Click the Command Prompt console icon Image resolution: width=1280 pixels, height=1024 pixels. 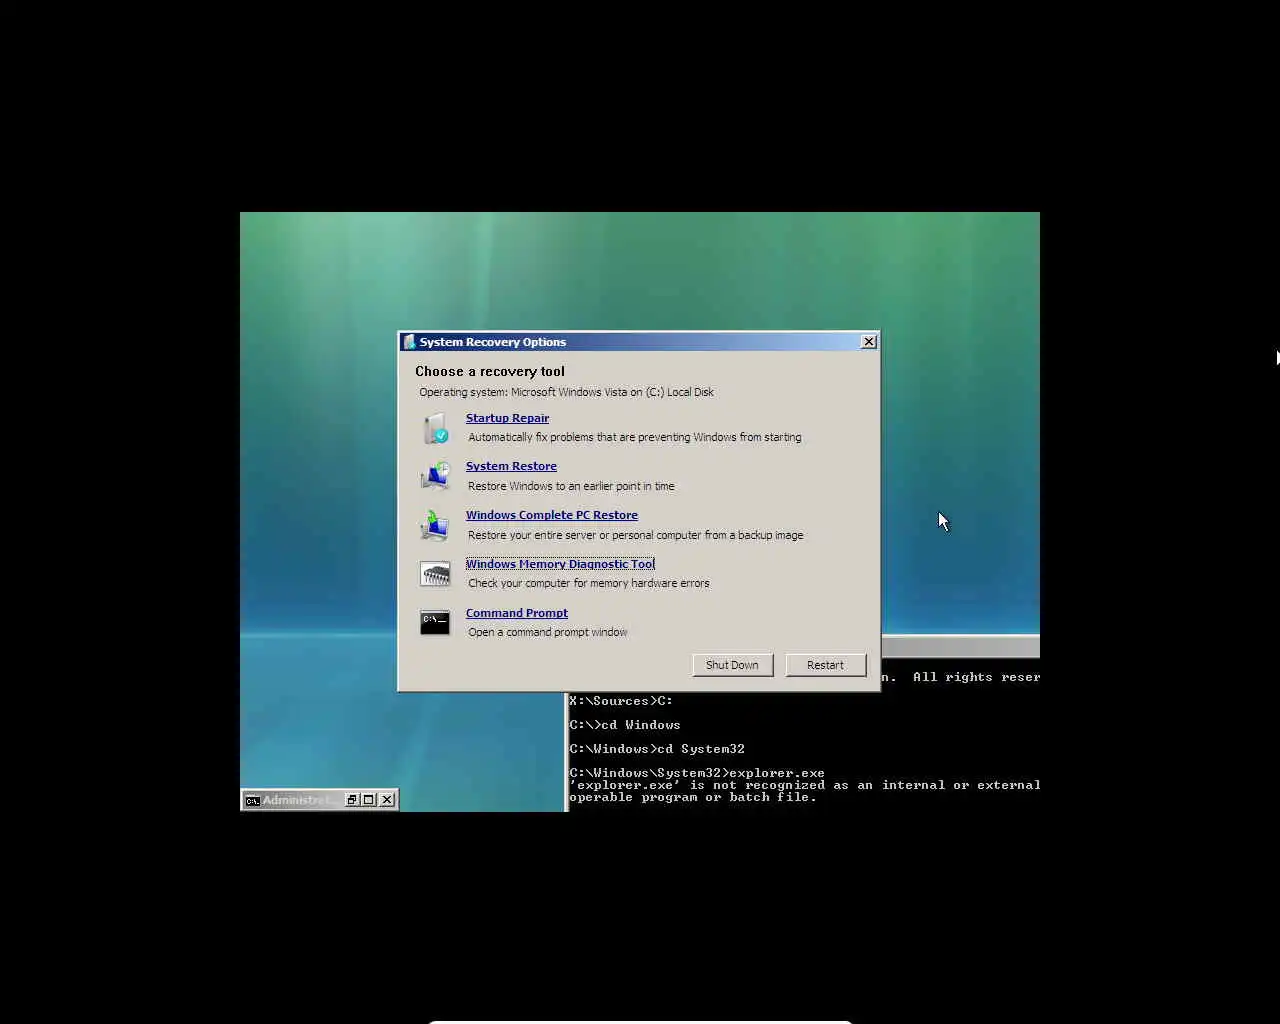coord(435,623)
